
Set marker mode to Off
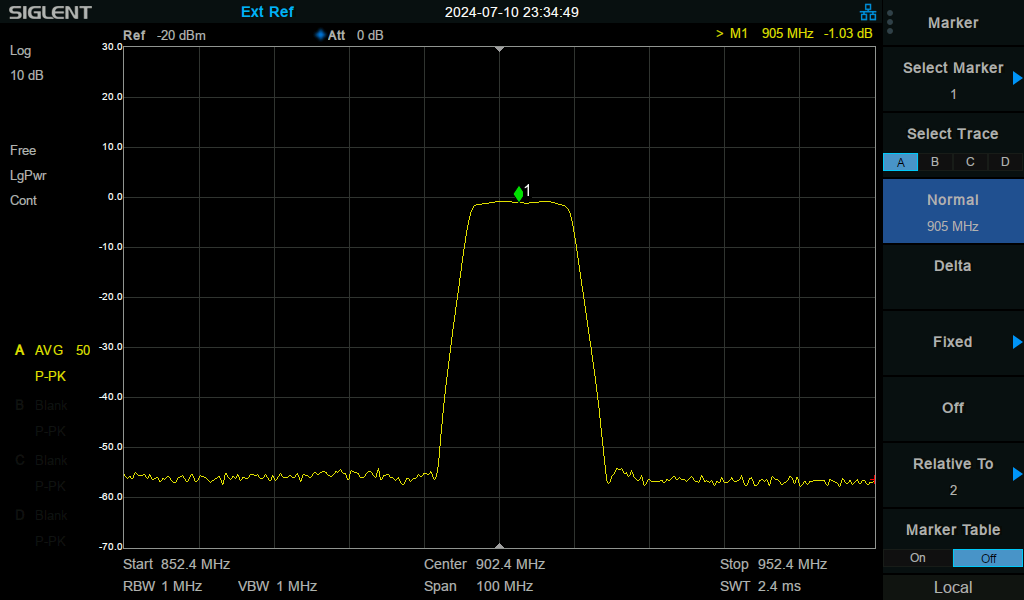952,408
